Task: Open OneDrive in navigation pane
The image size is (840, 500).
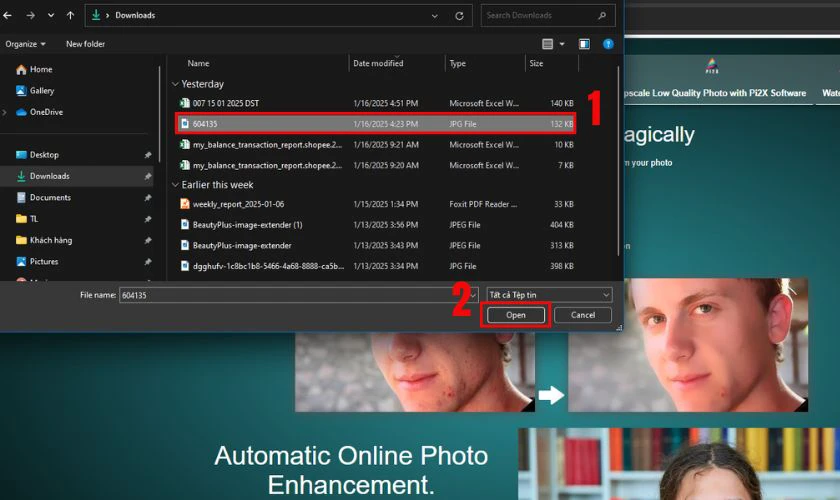Action: (x=40, y=112)
